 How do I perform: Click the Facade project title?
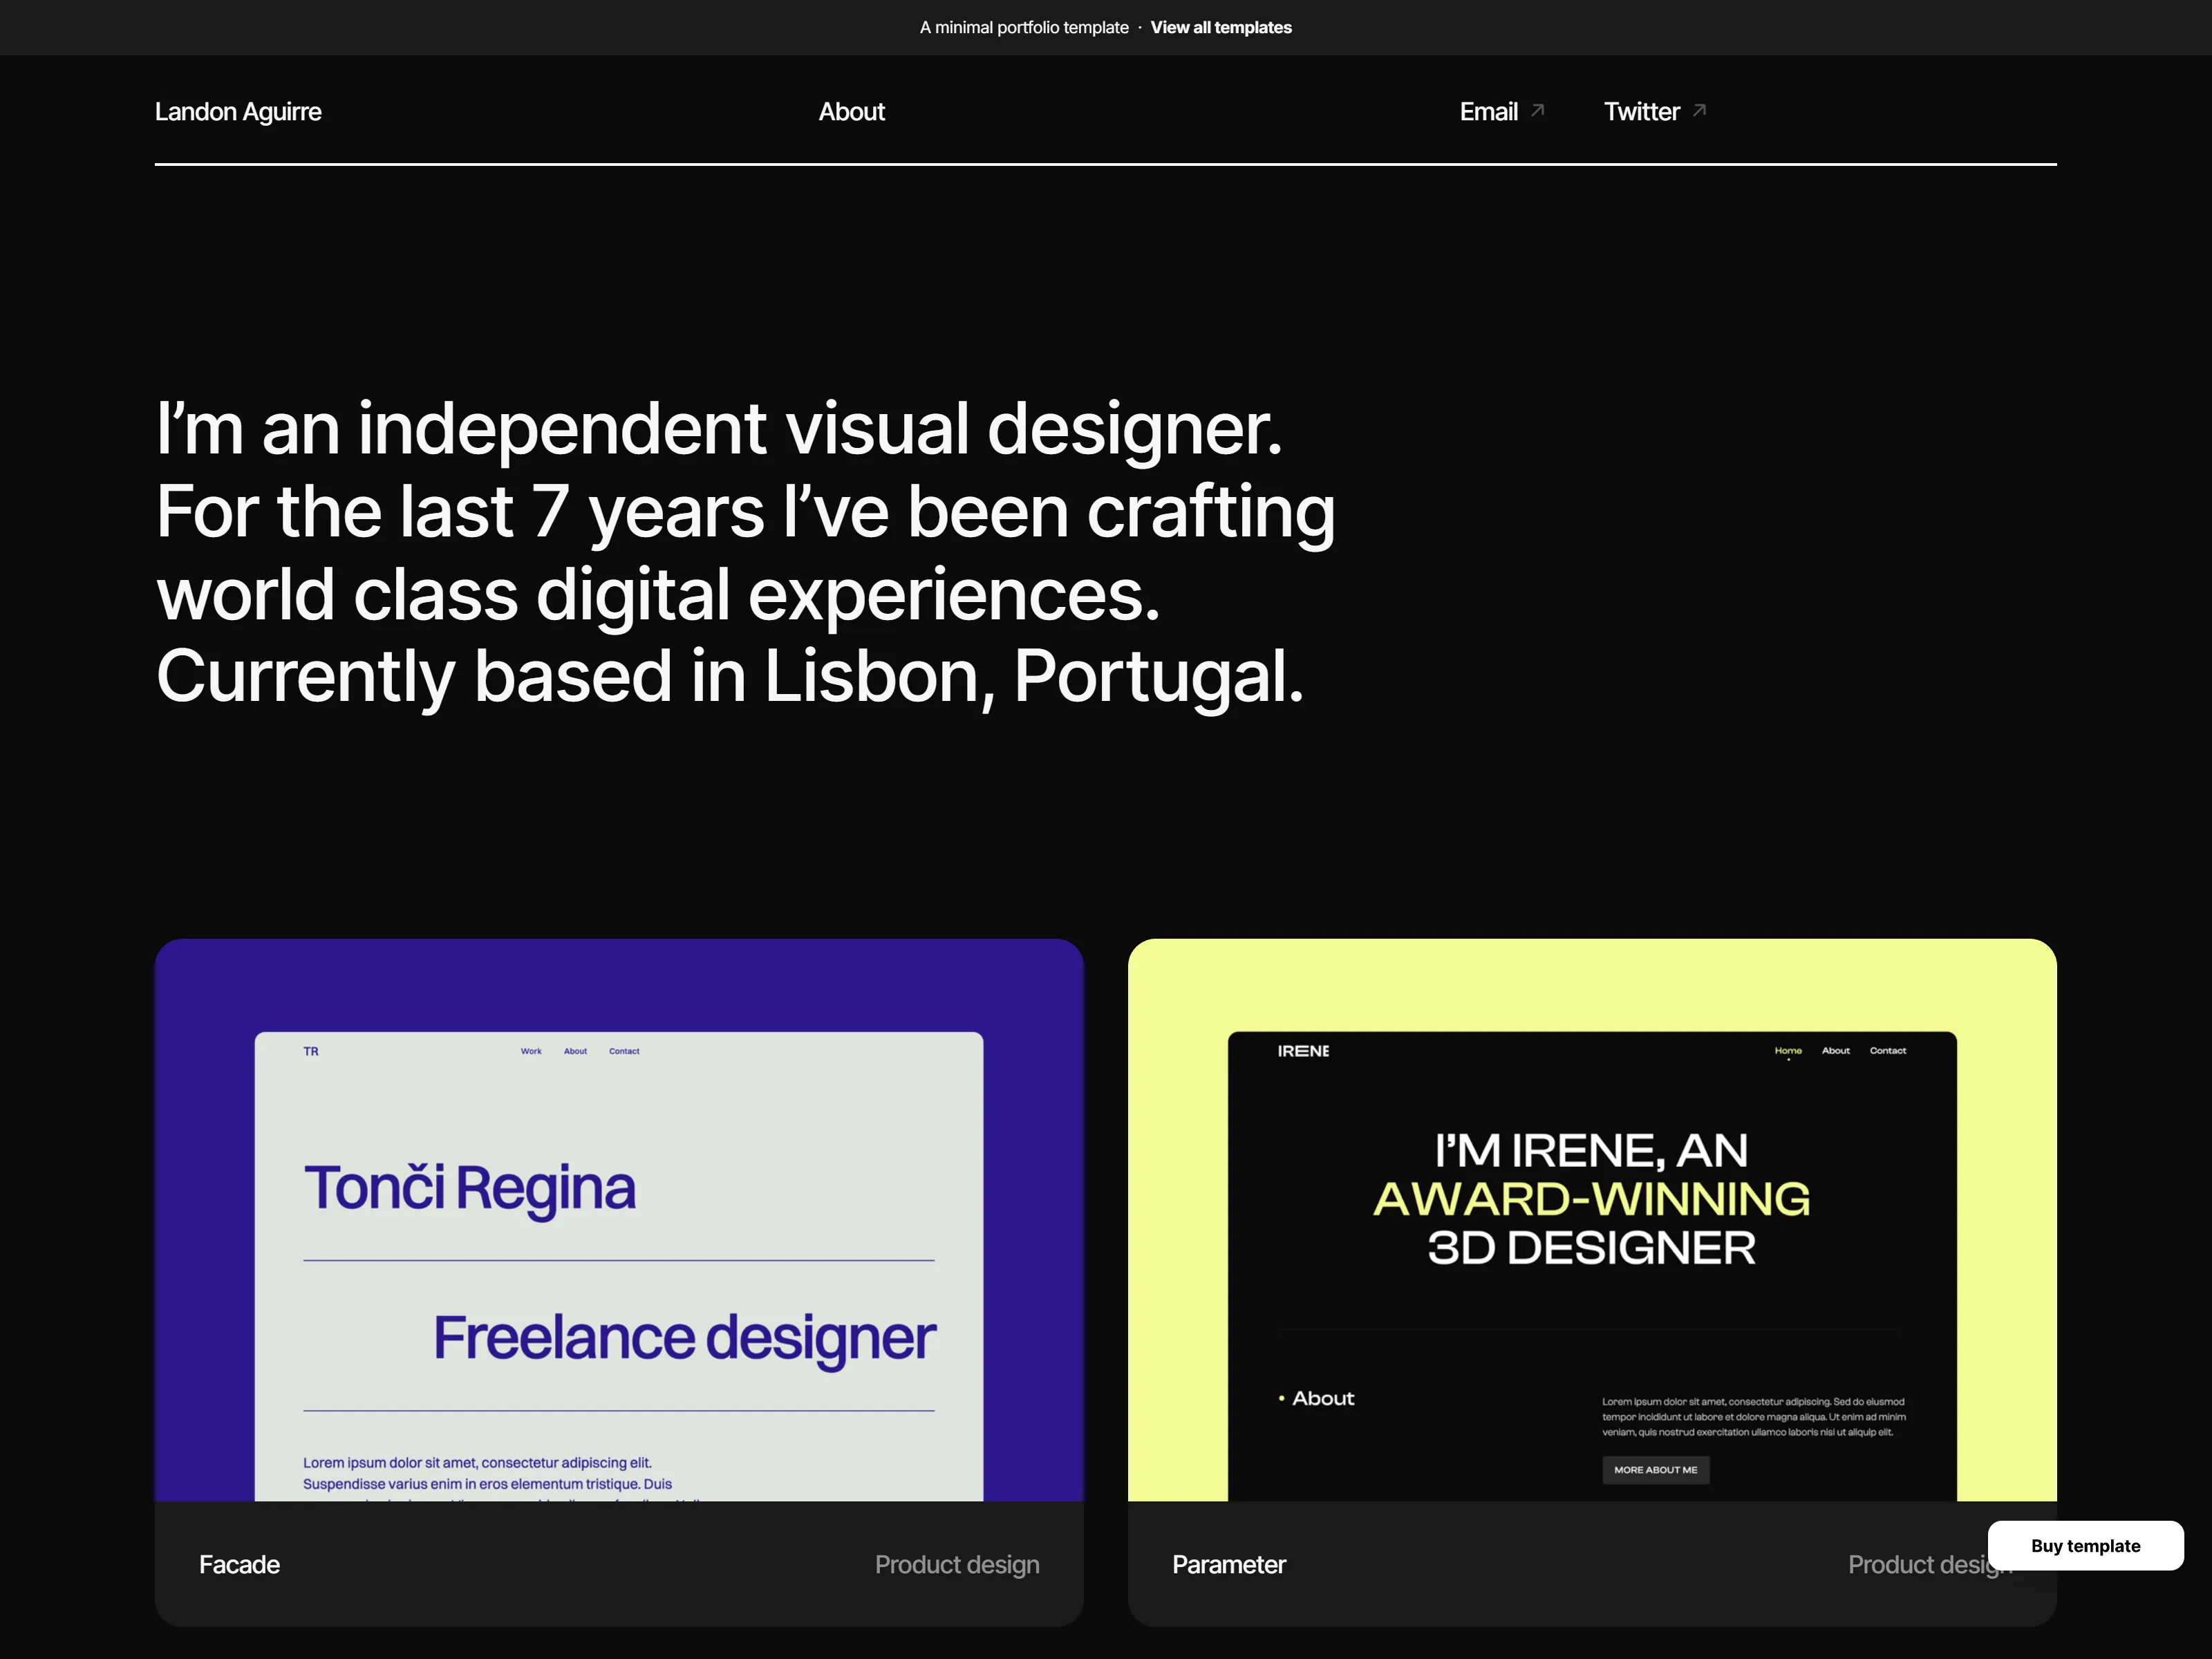(x=239, y=1565)
